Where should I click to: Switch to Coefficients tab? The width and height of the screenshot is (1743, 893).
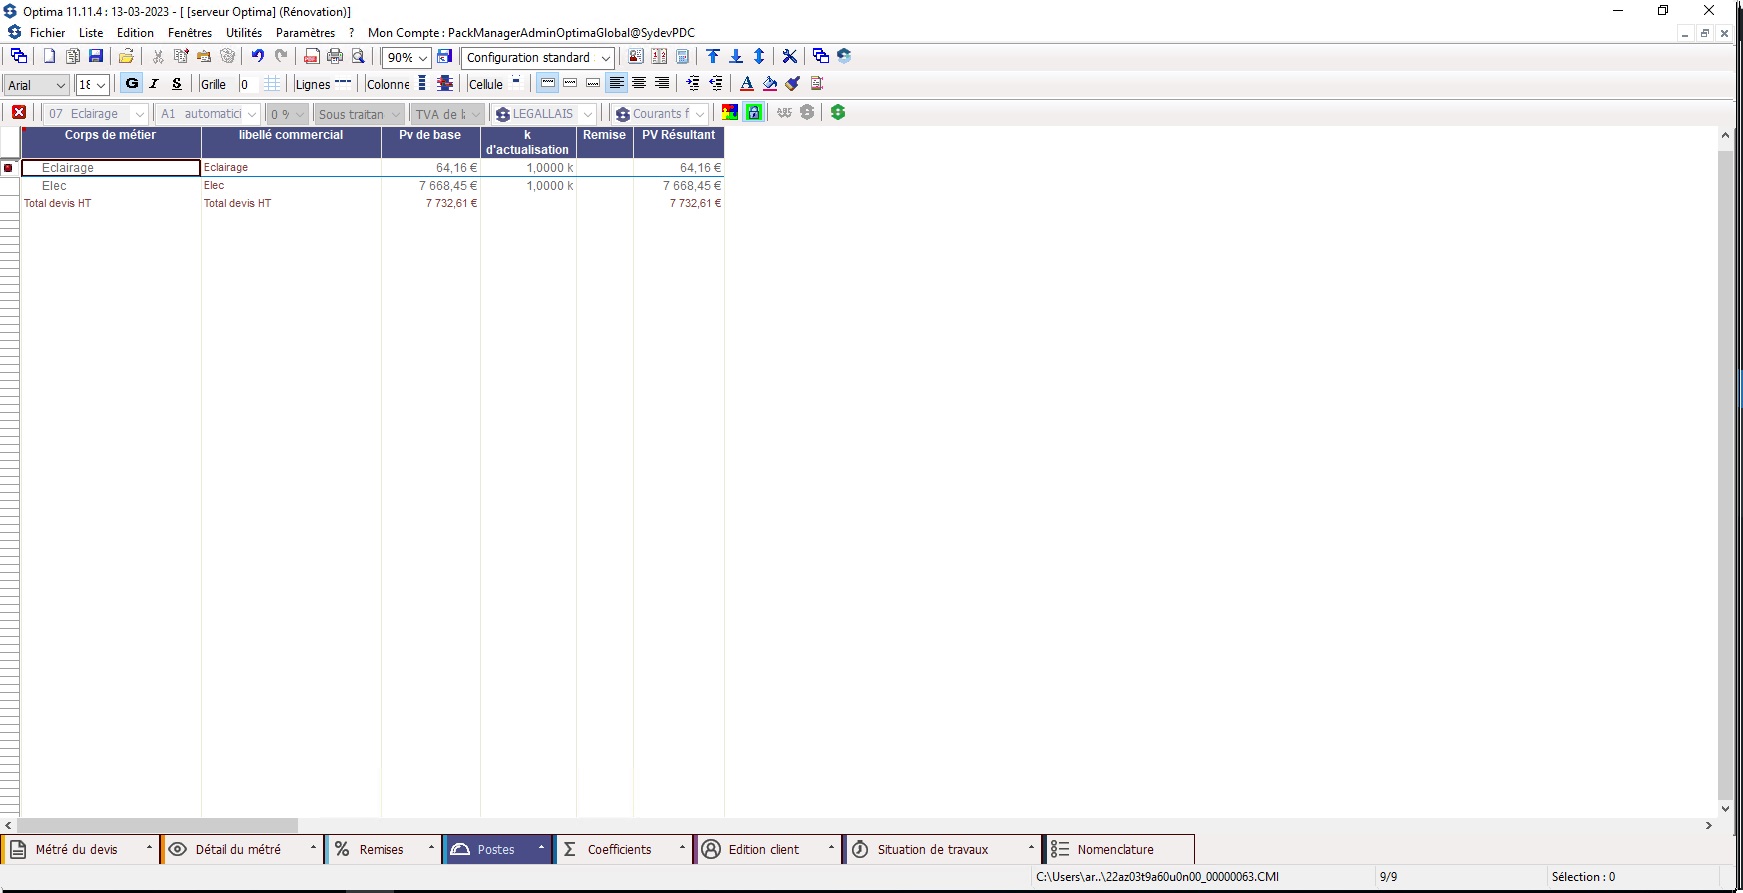pos(624,850)
